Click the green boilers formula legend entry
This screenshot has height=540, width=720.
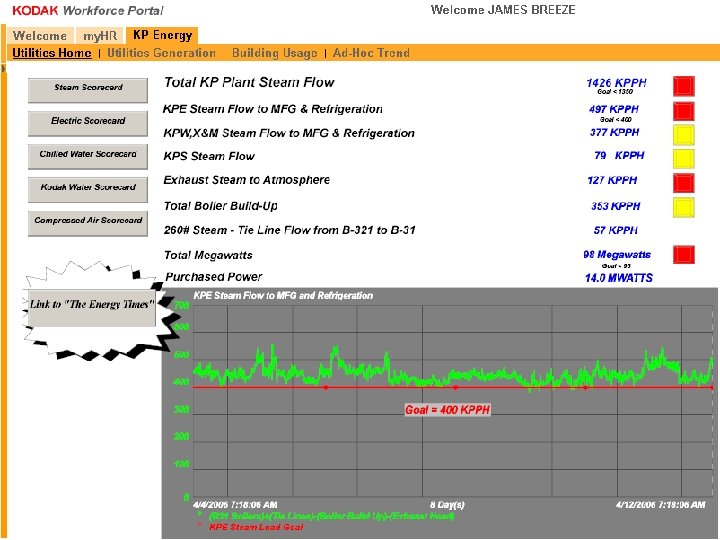click(x=332, y=516)
